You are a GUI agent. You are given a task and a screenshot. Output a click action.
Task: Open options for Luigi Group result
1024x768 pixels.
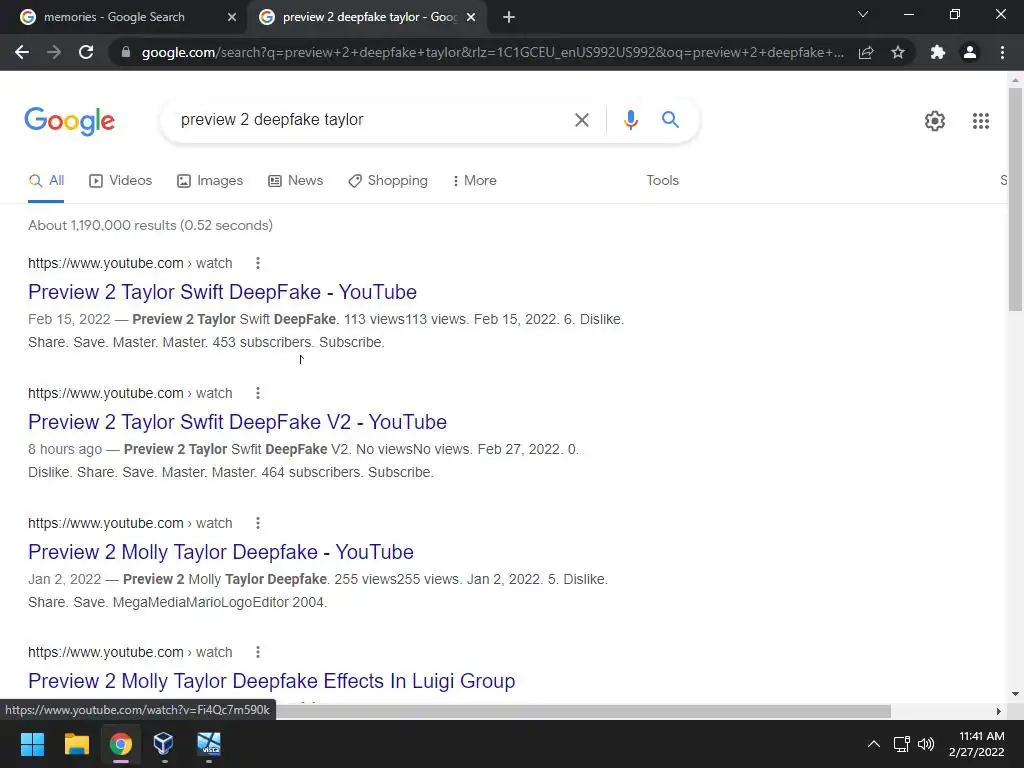tap(258, 652)
